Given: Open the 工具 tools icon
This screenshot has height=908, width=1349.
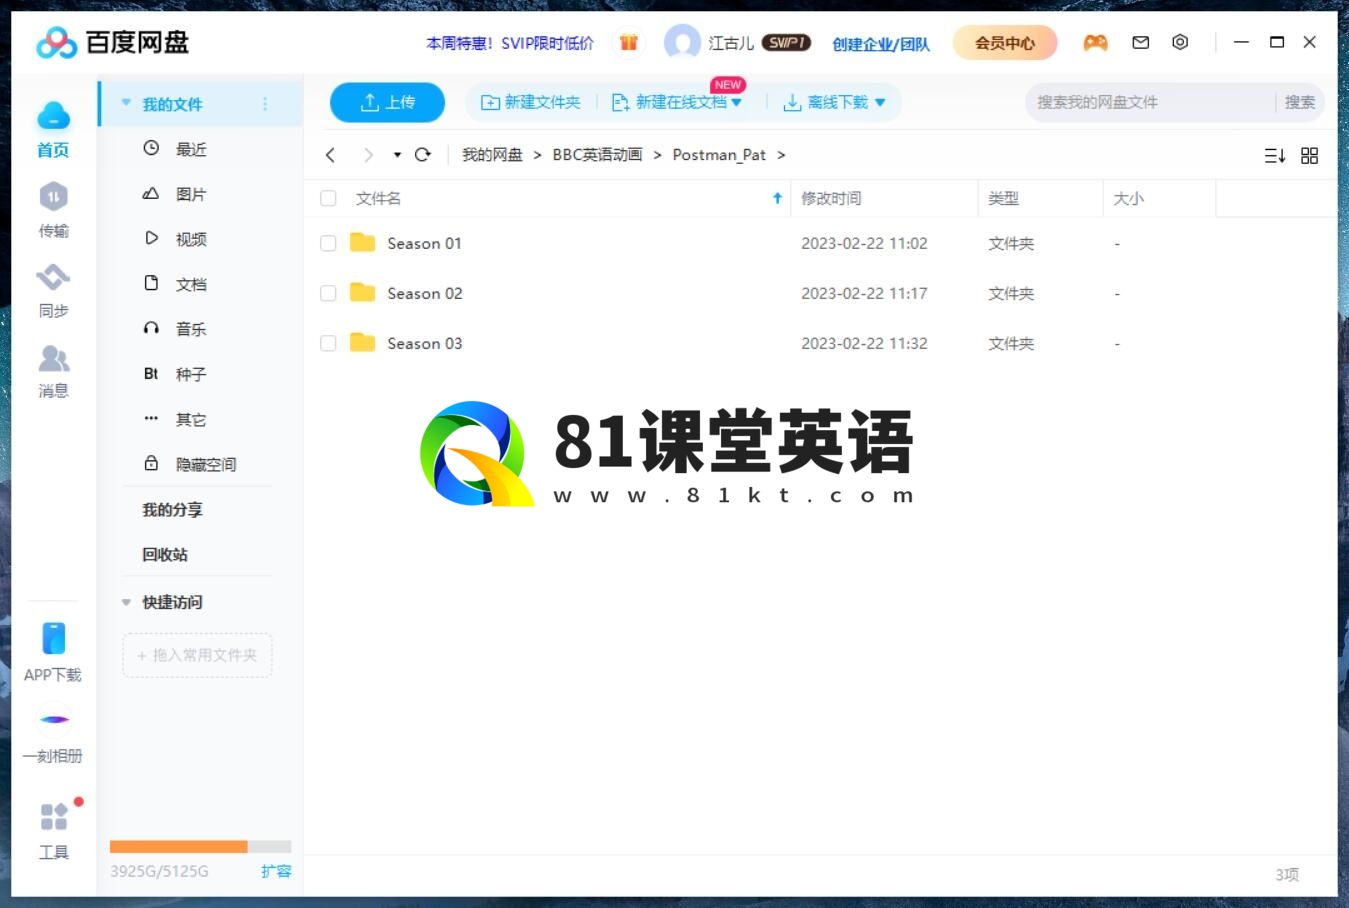Looking at the screenshot, I should point(53,817).
